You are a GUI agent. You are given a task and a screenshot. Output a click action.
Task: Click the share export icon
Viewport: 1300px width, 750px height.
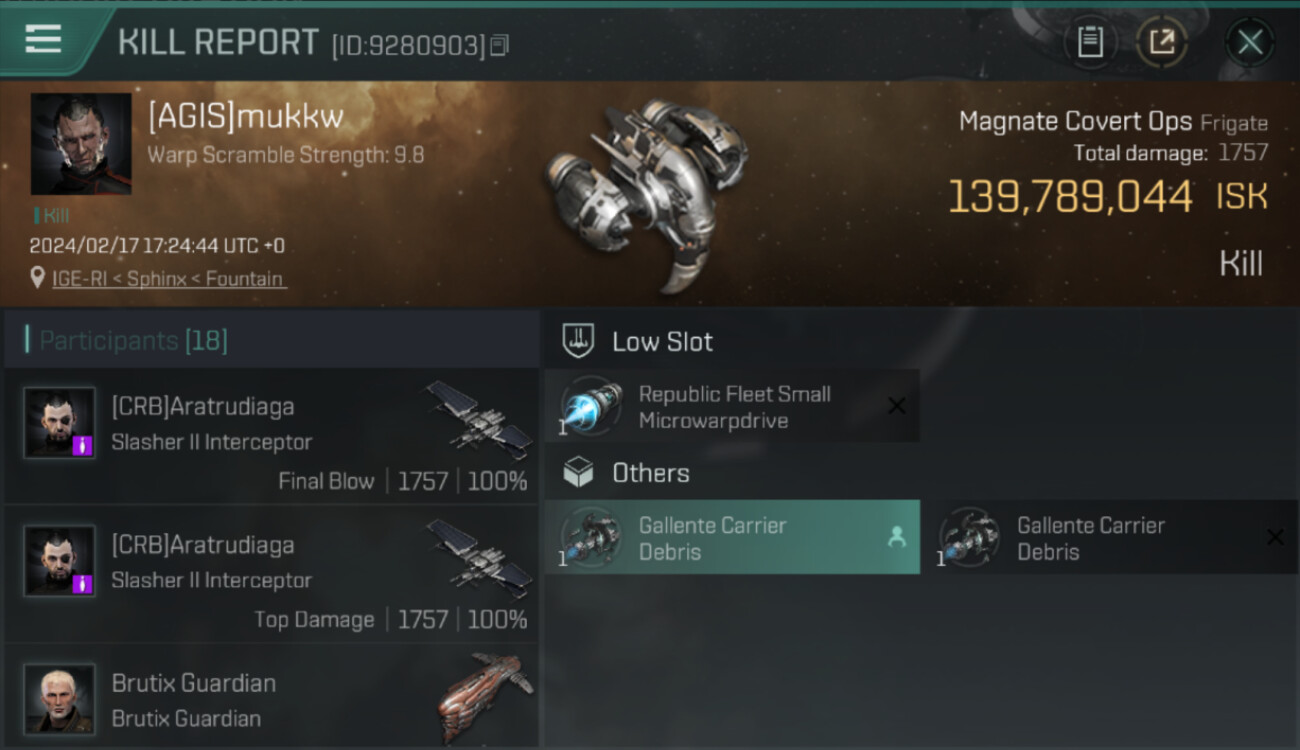point(1161,42)
